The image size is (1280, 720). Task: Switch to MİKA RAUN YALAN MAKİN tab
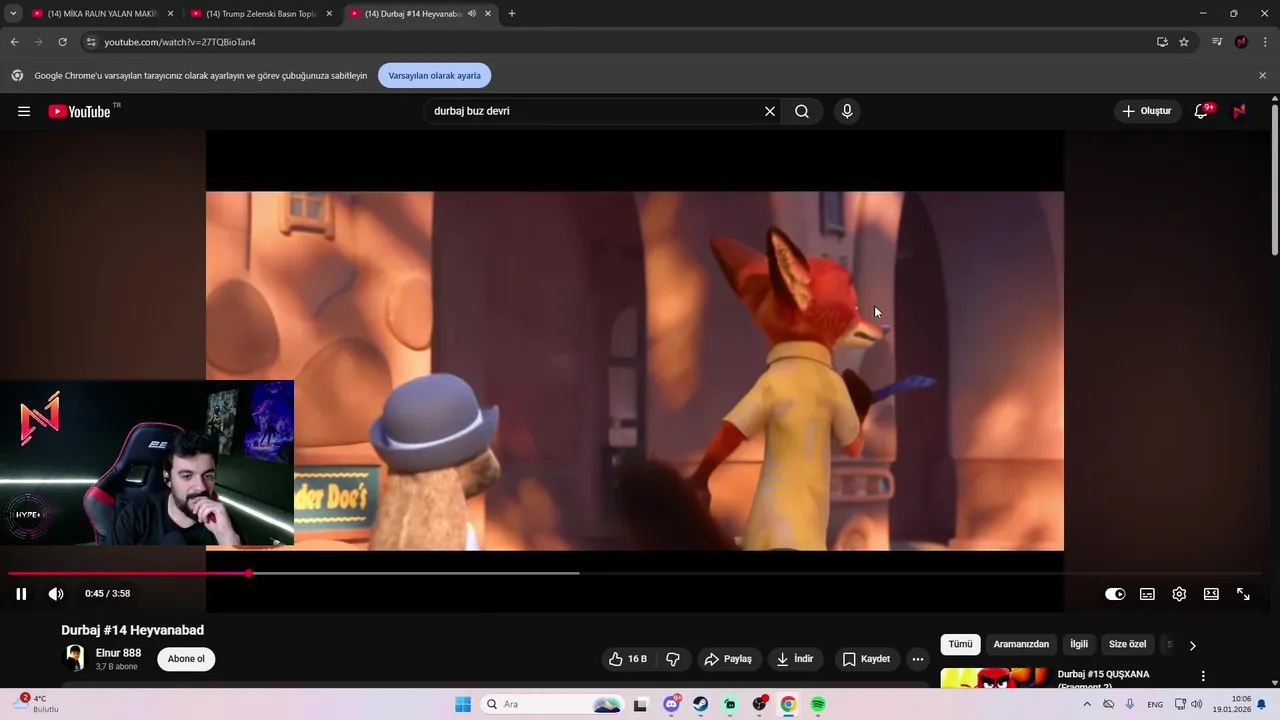[x=103, y=14]
